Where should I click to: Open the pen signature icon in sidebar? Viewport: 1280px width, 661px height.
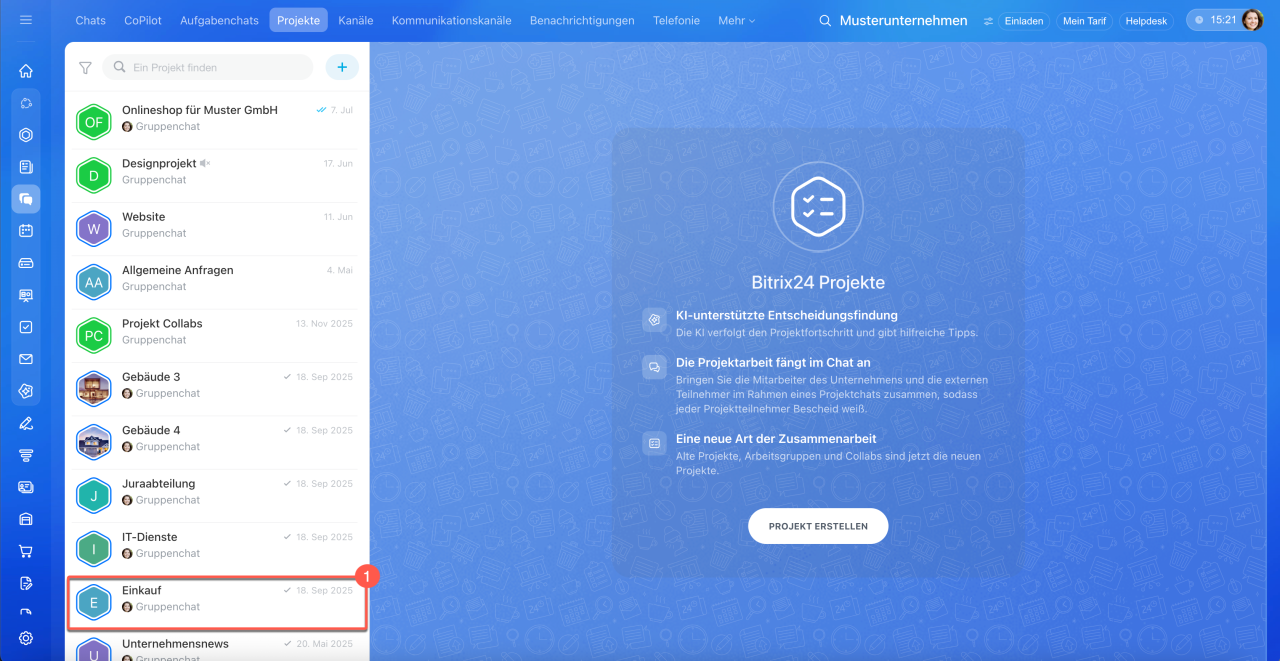click(x=26, y=423)
